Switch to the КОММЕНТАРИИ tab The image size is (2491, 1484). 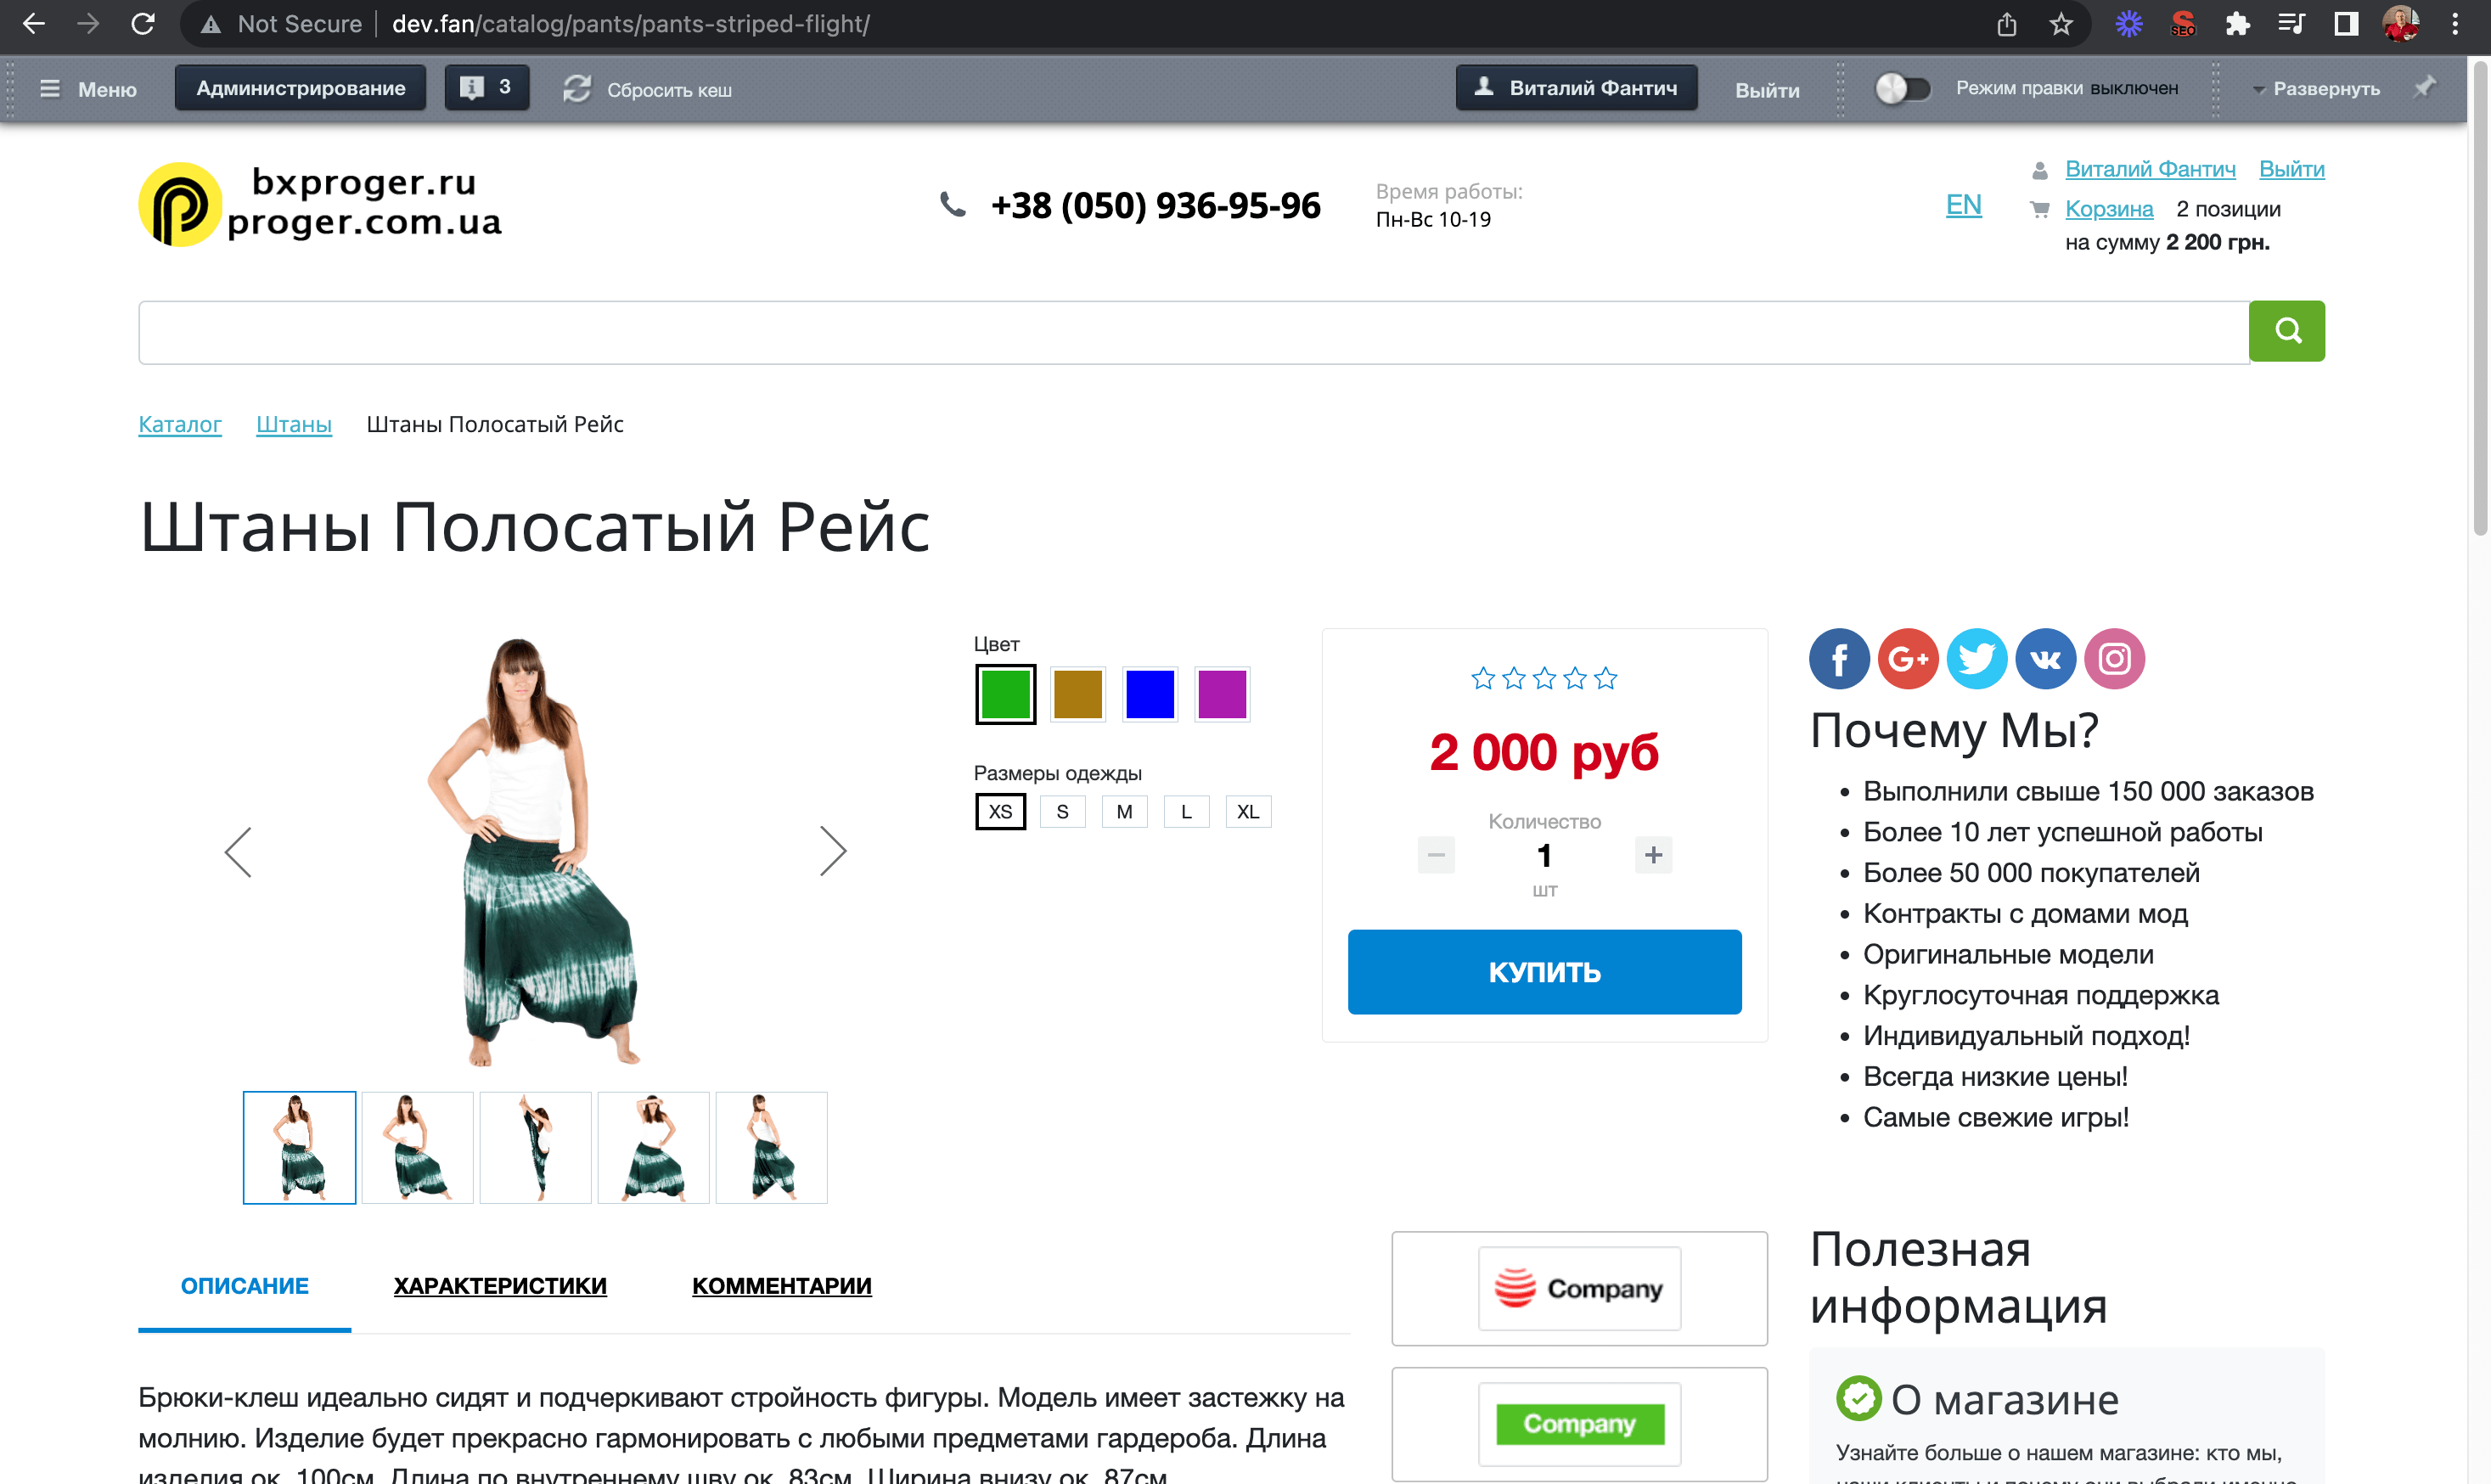pyautogui.click(x=781, y=1285)
